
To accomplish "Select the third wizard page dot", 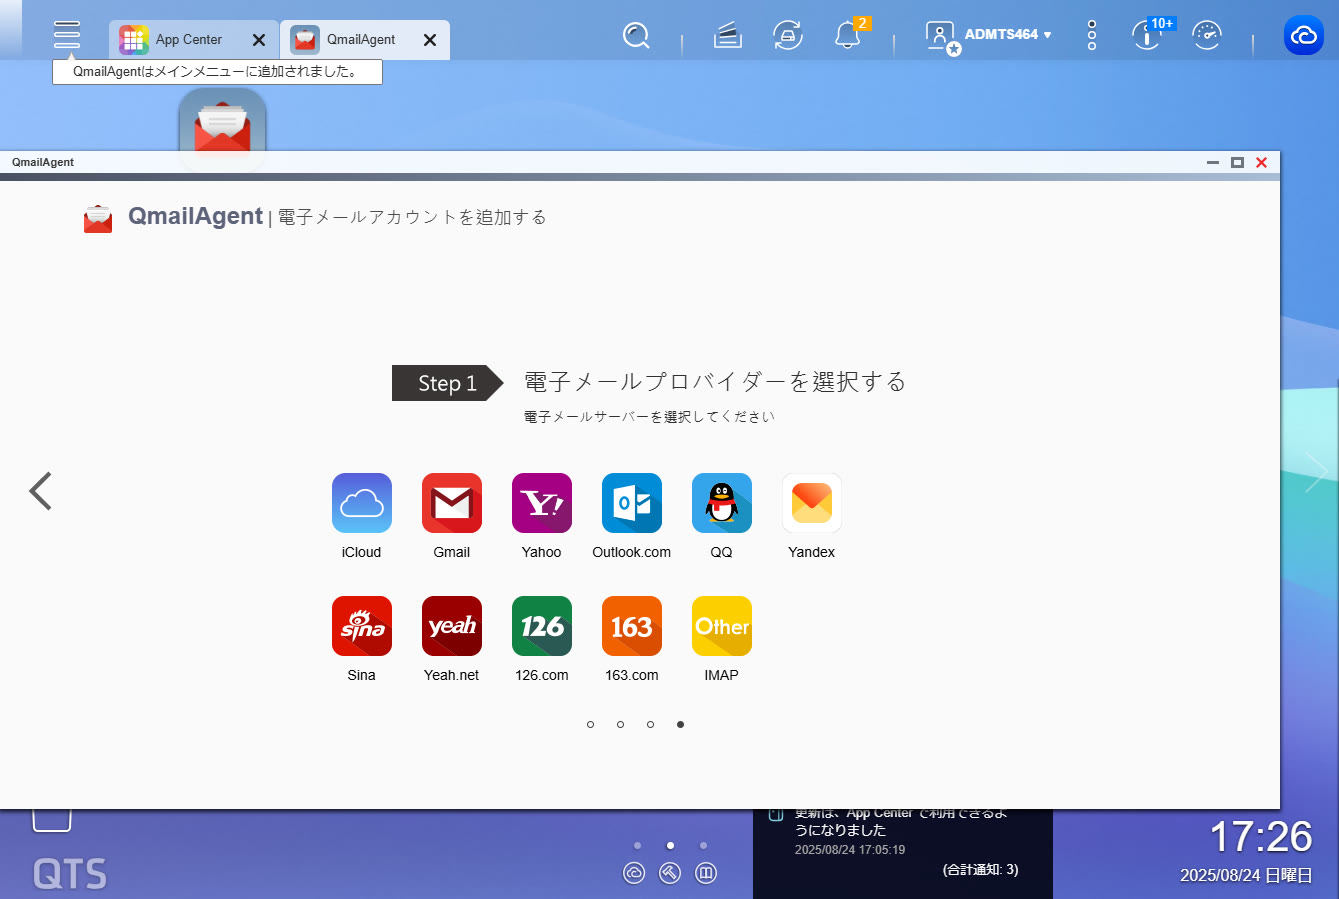I will [650, 724].
